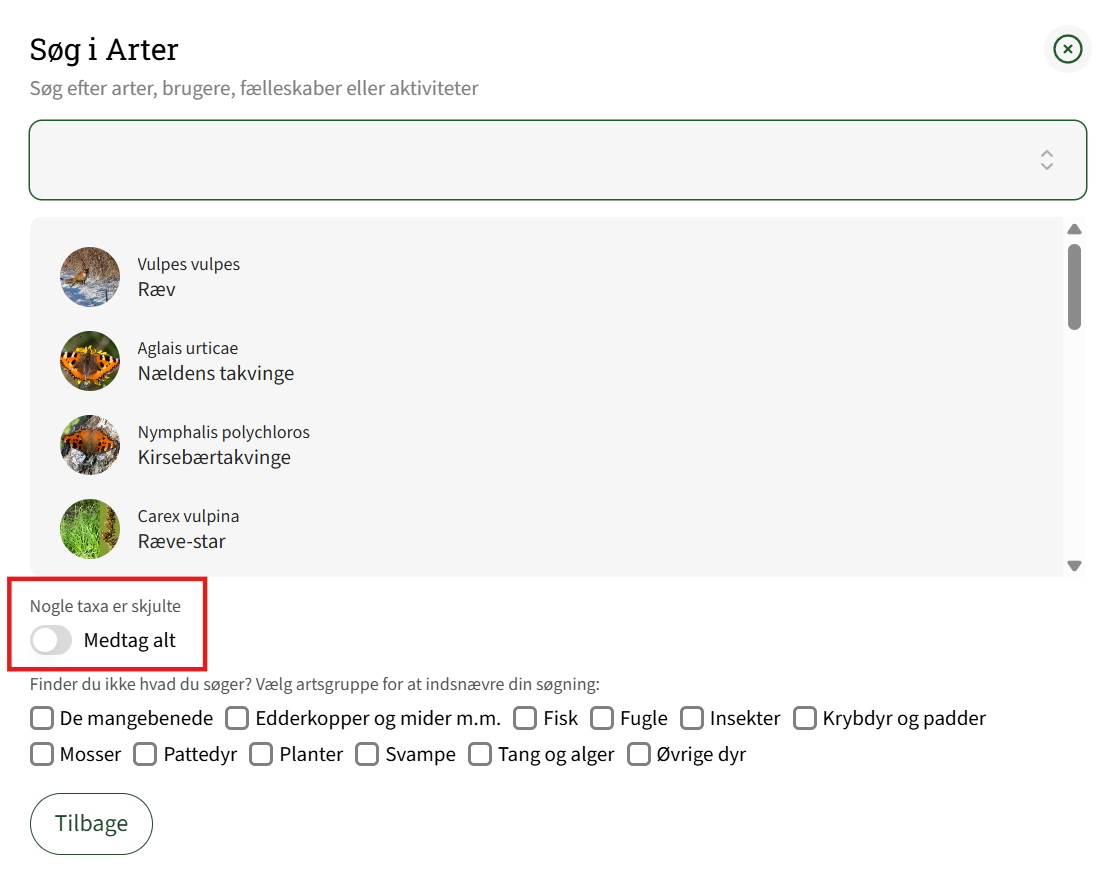Tick the Fugle checkbox
The width and height of the screenshot is (1113, 880).
pyautogui.click(x=602, y=718)
